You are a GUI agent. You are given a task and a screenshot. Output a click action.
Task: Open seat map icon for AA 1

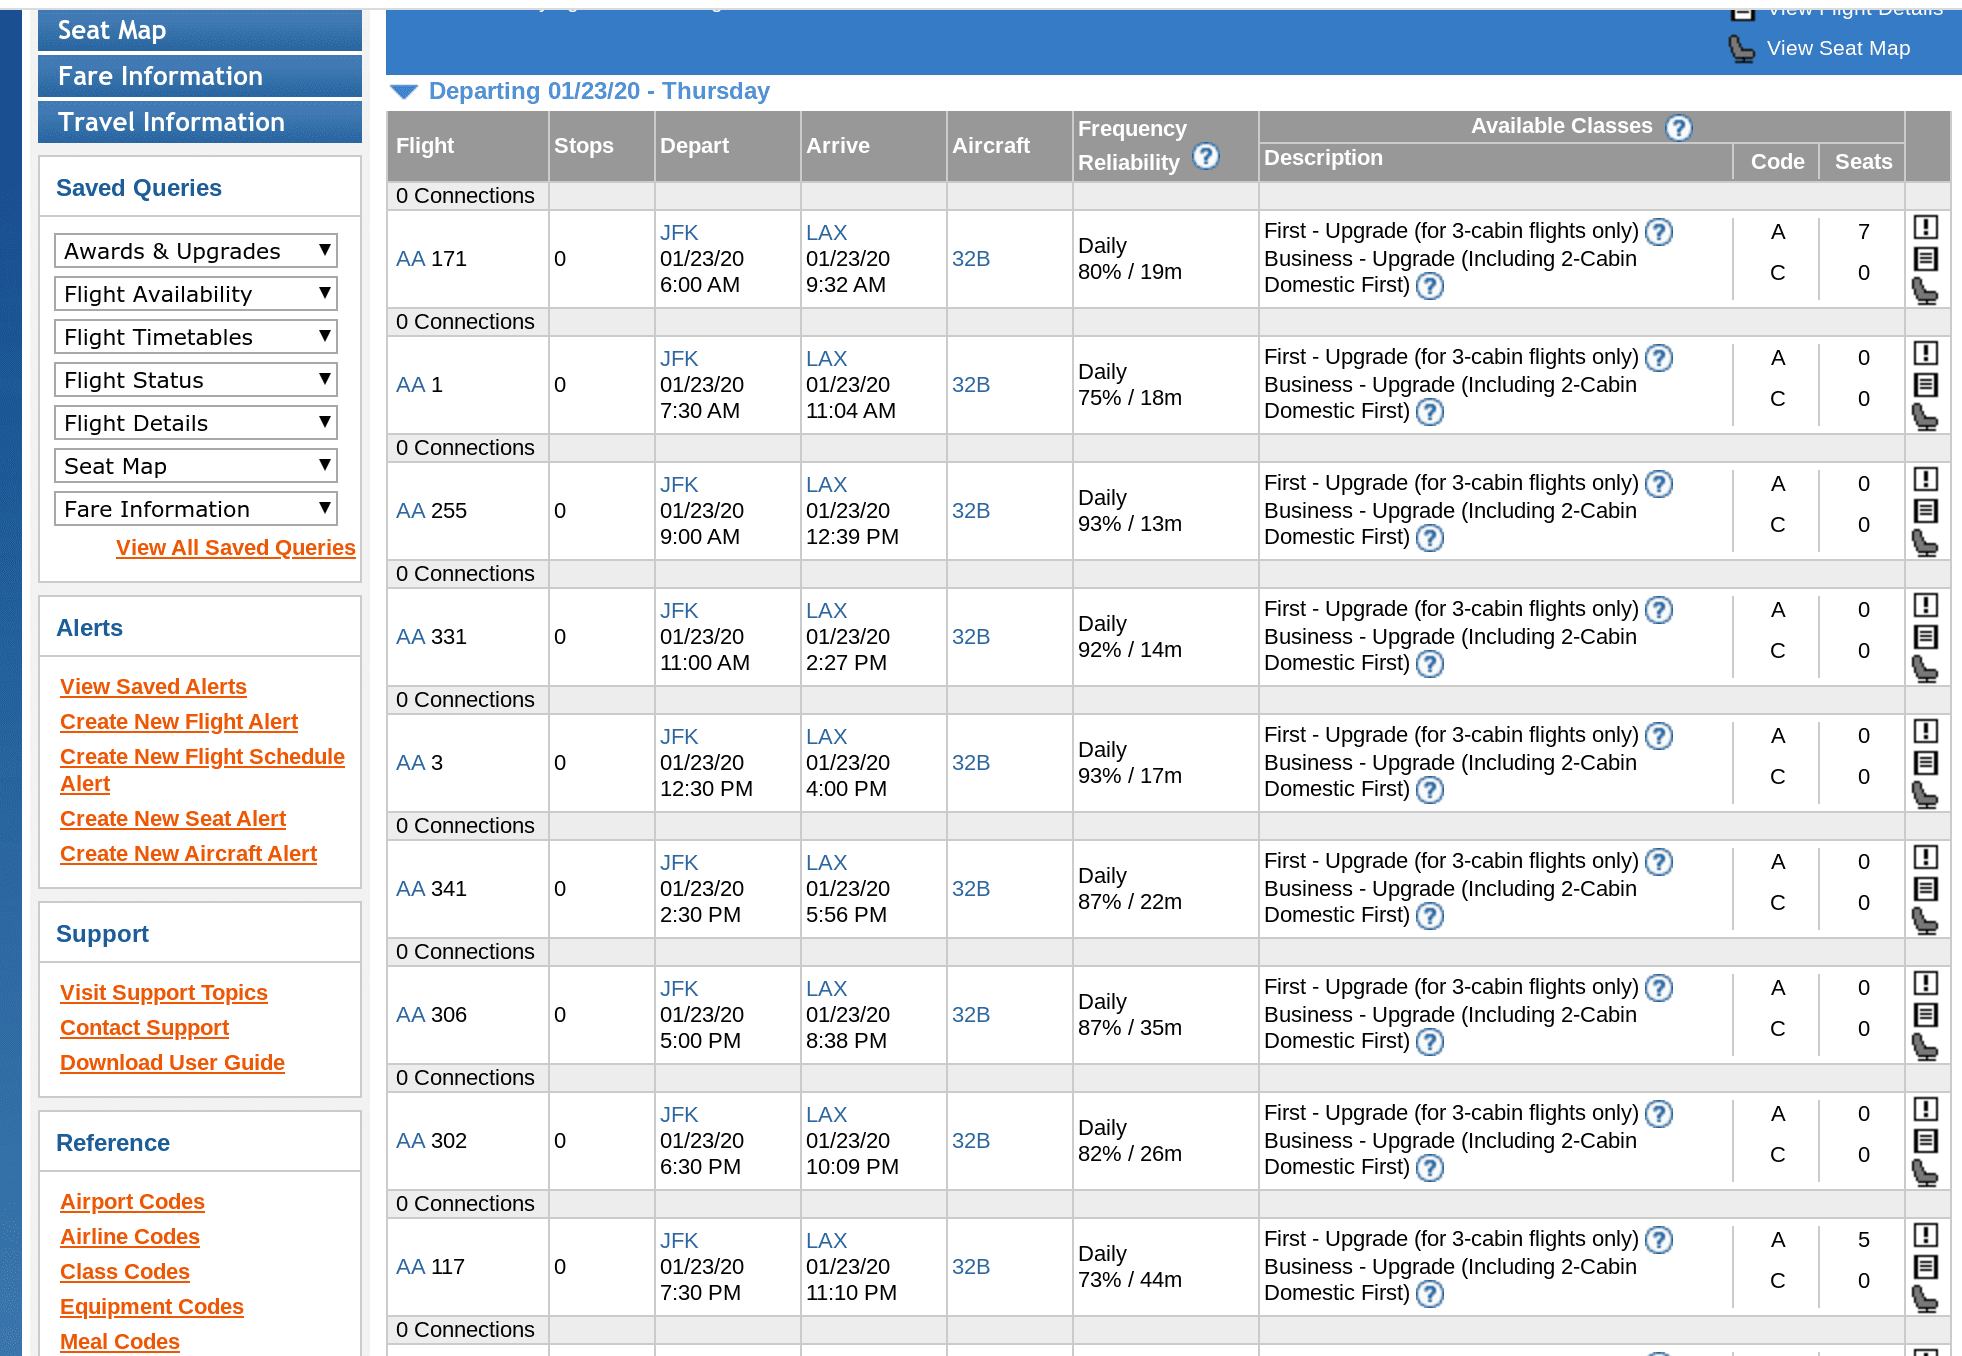(1925, 417)
